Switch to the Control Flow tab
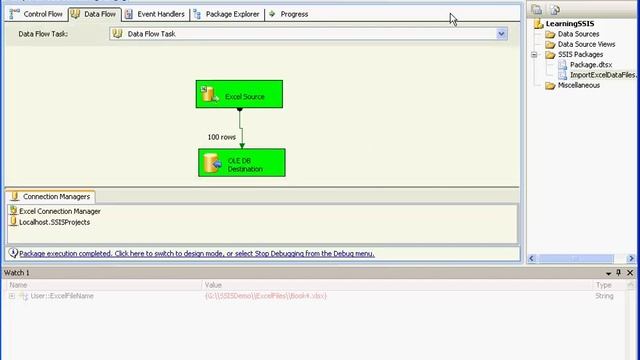Viewport: 640px width, 360px height. 36,14
